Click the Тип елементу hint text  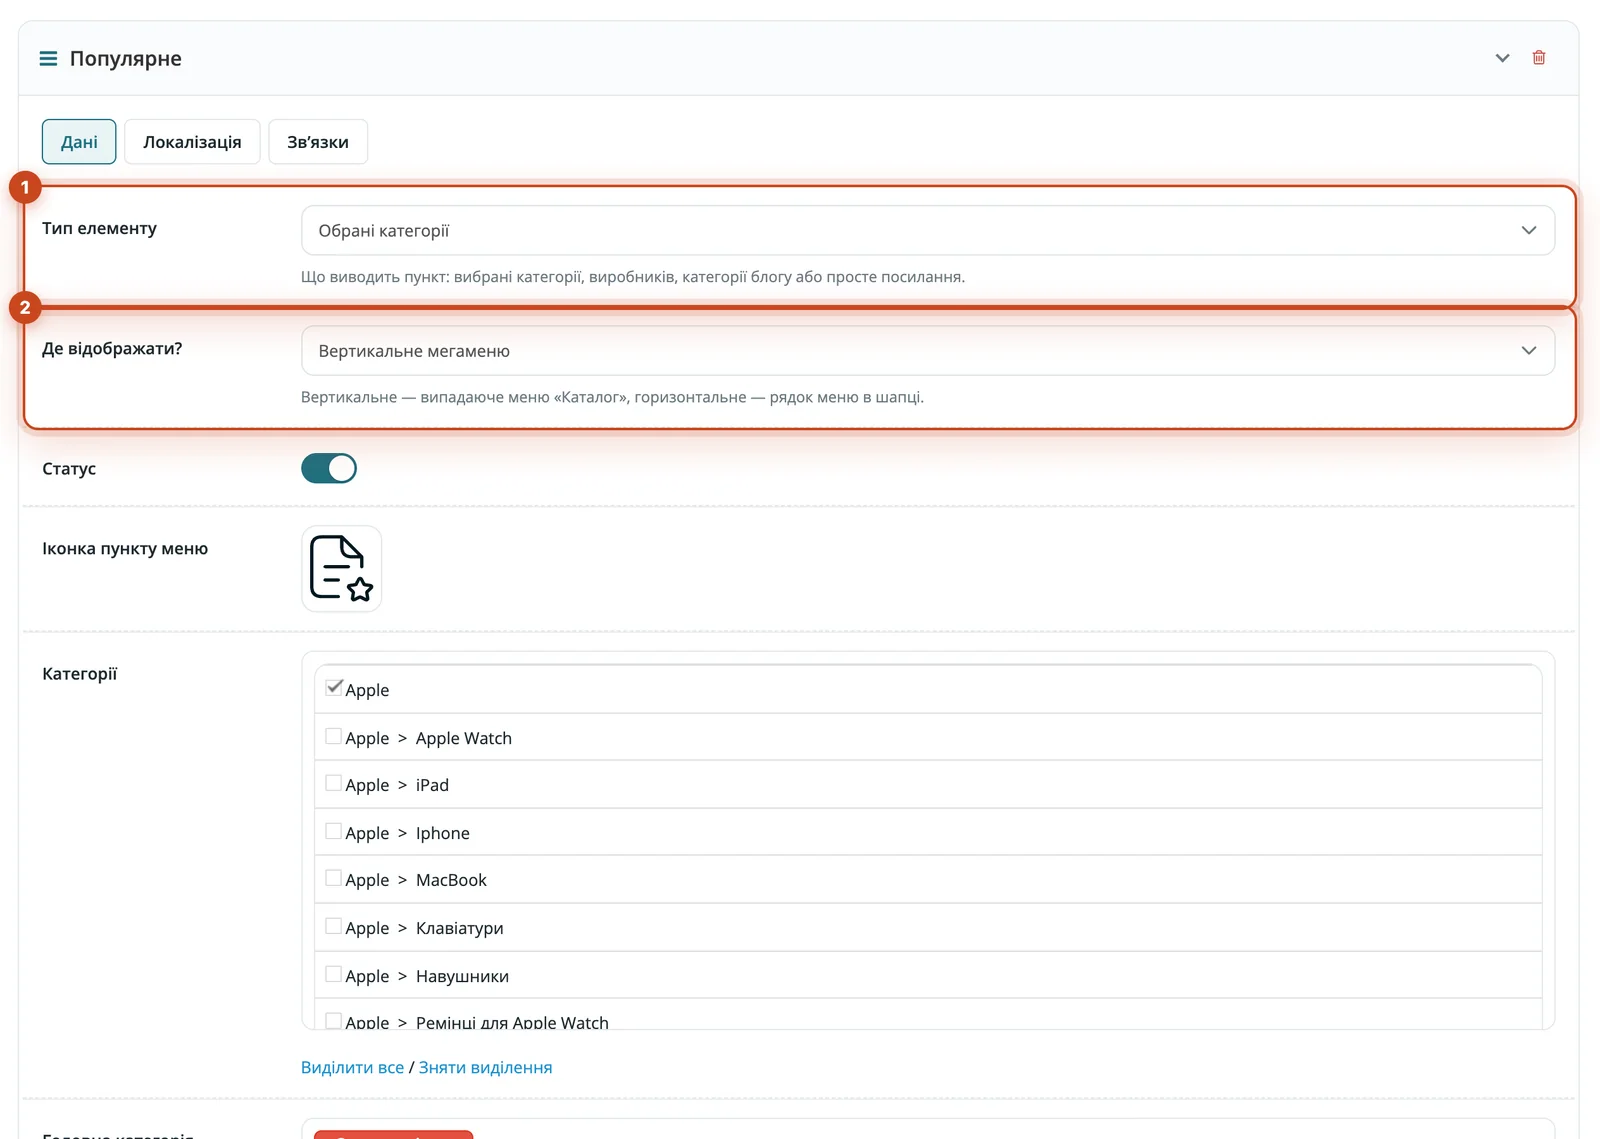pyautogui.click(x=633, y=277)
